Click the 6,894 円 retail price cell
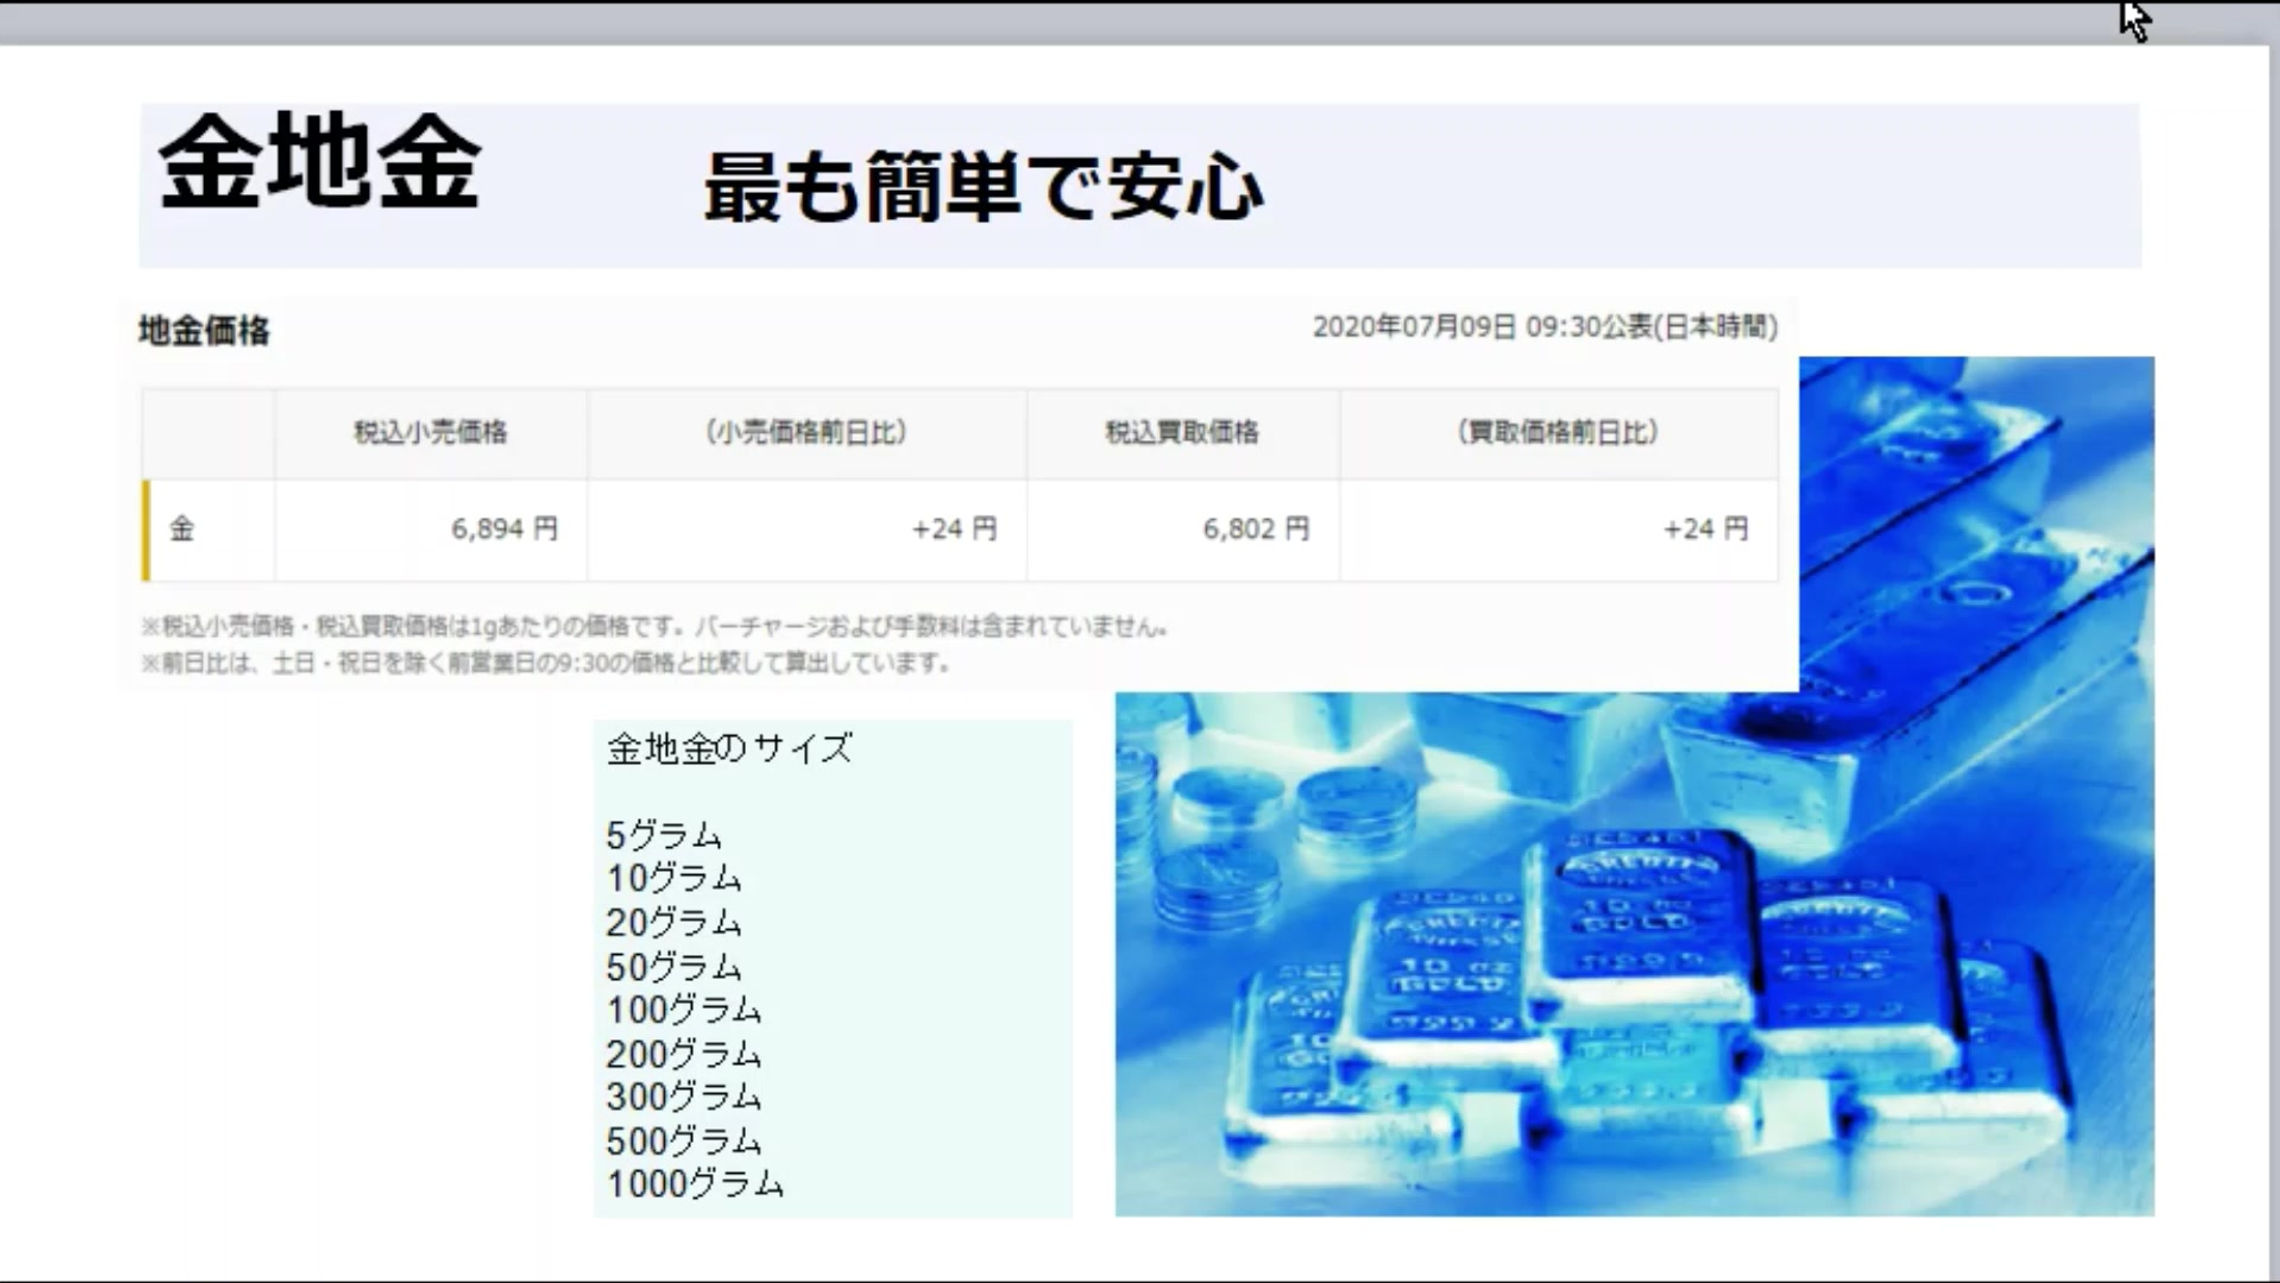Image resolution: width=2280 pixels, height=1283 pixels. coord(431,529)
